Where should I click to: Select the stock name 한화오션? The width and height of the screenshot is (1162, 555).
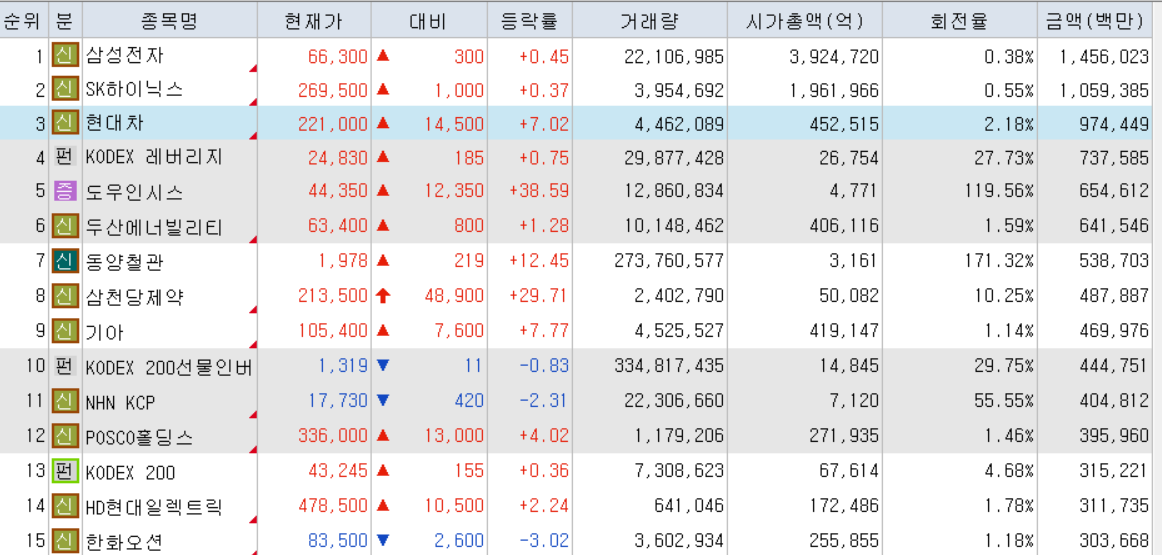pyautogui.click(x=124, y=541)
